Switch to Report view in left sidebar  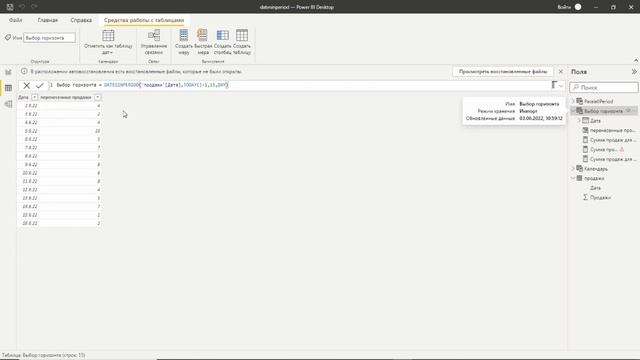pyautogui.click(x=8, y=72)
